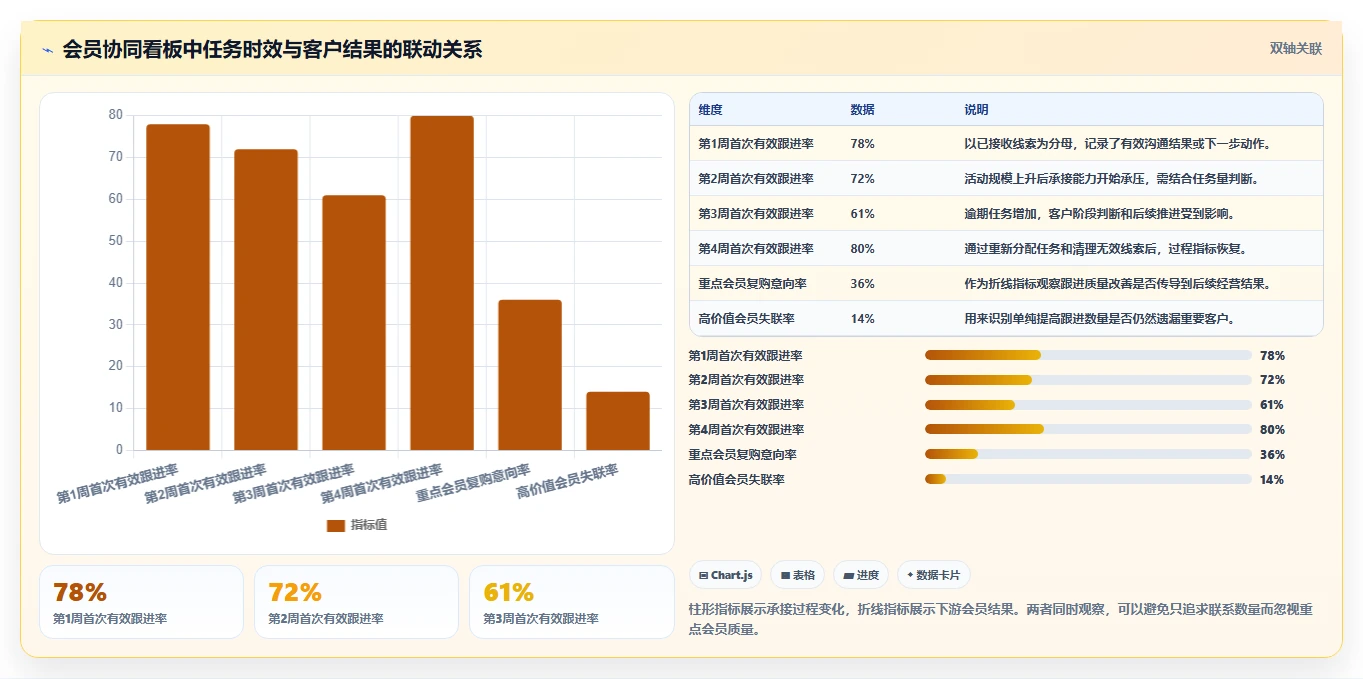Select the 72% cell in the table
This screenshot has width=1363, height=679.
point(862,179)
